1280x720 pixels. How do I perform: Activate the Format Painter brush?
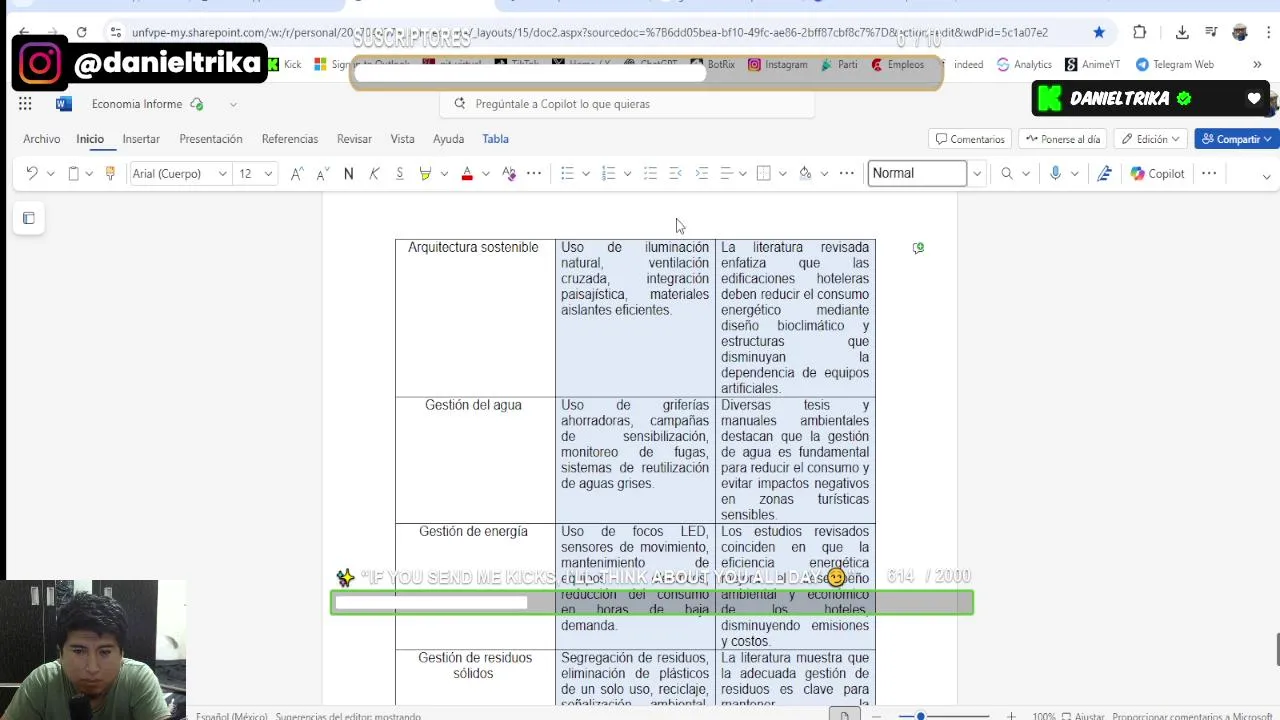[110, 174]
